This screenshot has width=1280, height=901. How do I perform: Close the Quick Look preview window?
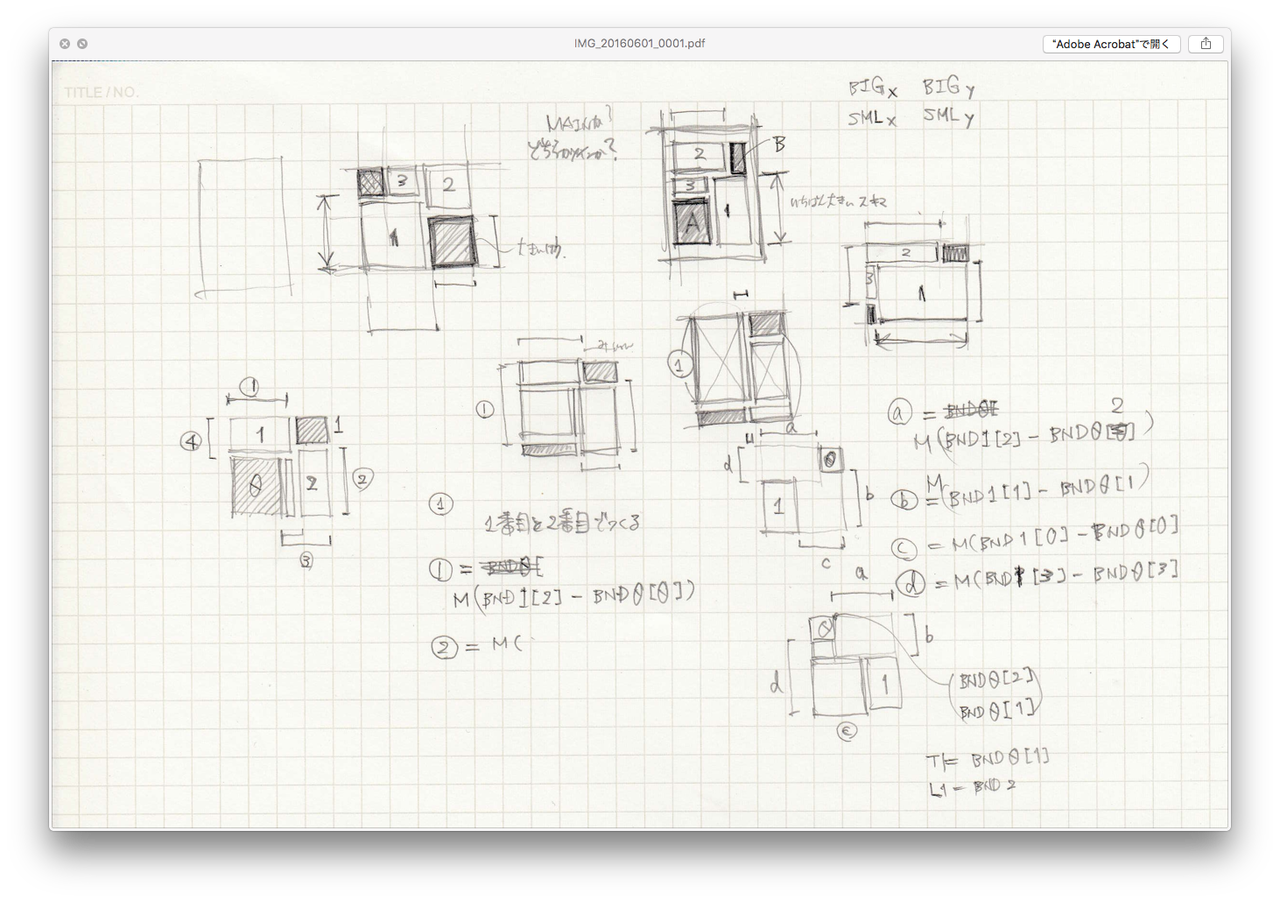(x=65, y=44)
